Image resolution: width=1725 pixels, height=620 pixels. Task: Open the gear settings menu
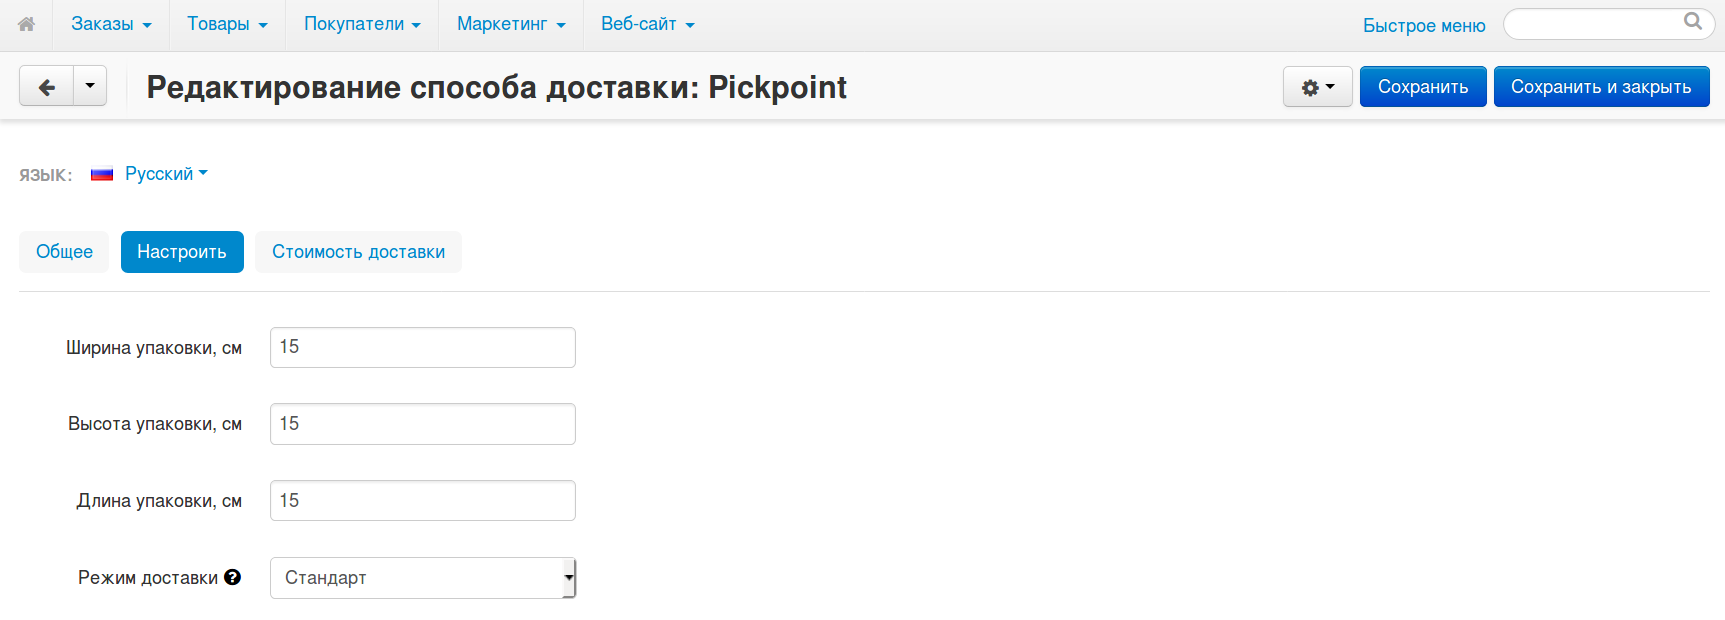point(1317,87)
